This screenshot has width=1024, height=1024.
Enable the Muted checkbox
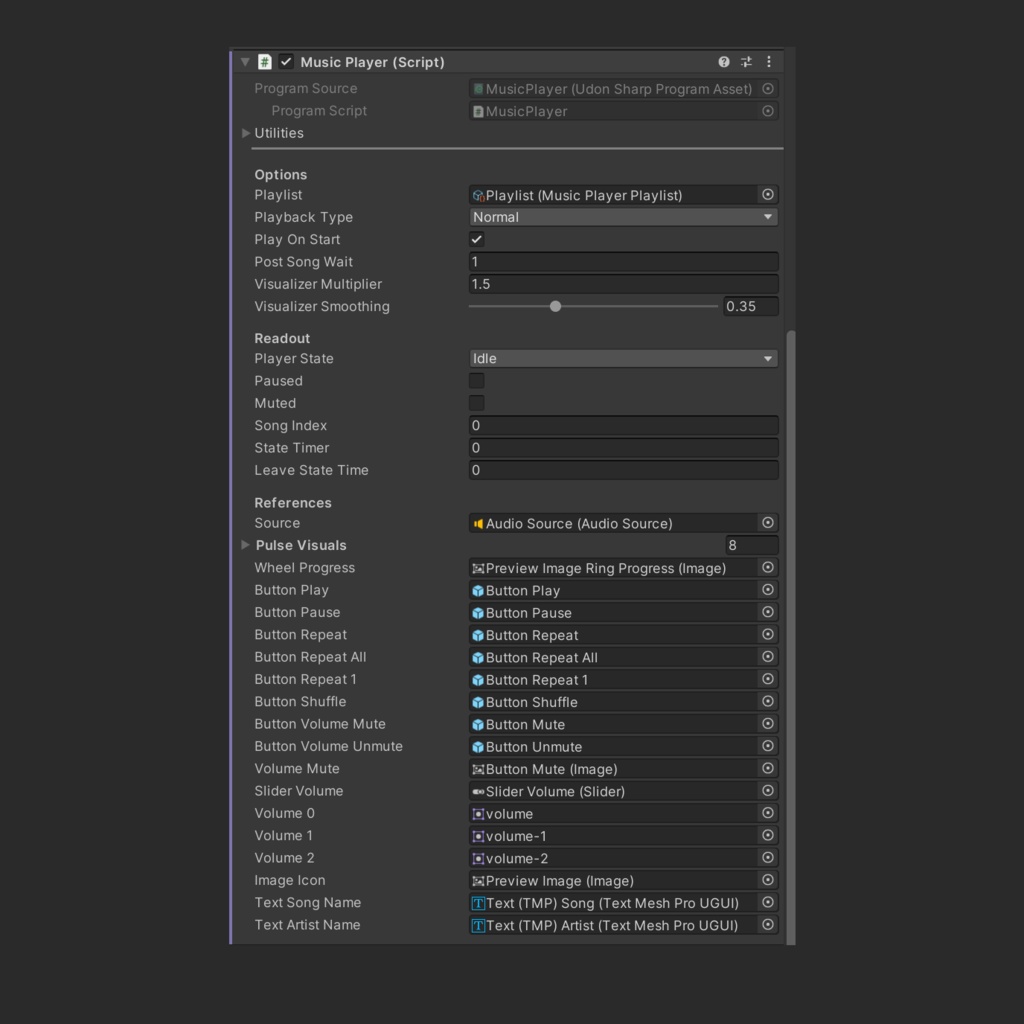coord(477,403)
